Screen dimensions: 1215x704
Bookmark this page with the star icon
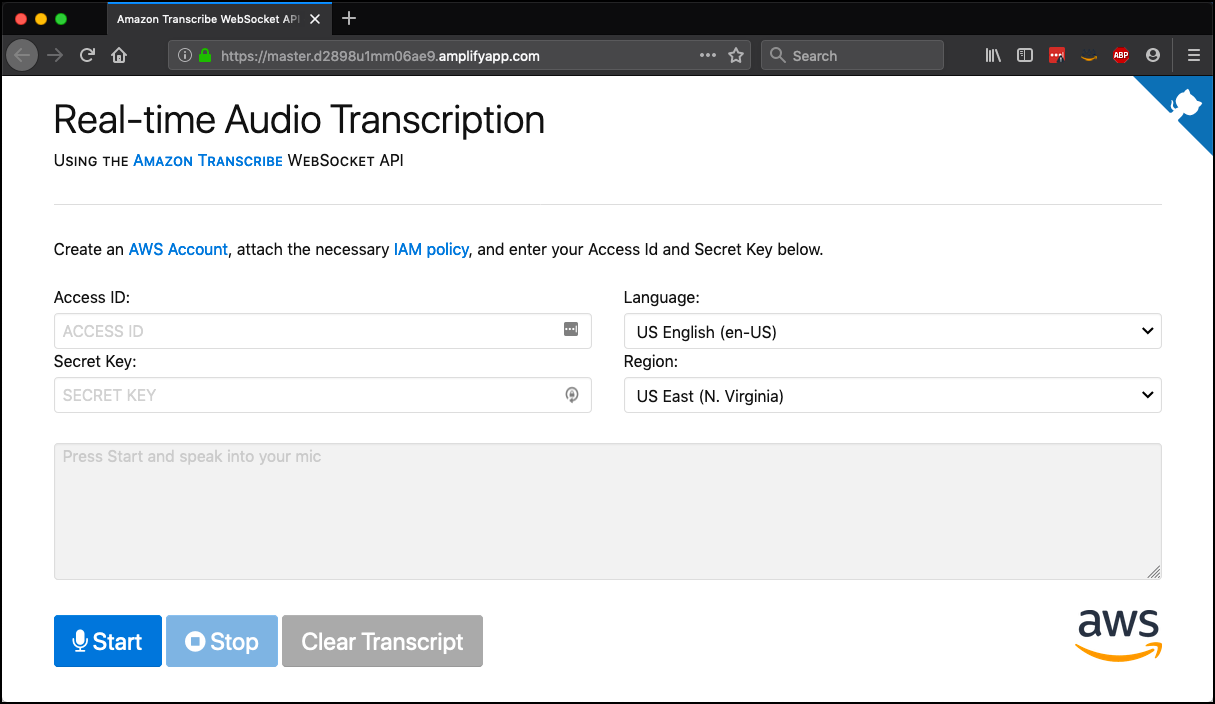pyautogui.click(x=736, y=56)
